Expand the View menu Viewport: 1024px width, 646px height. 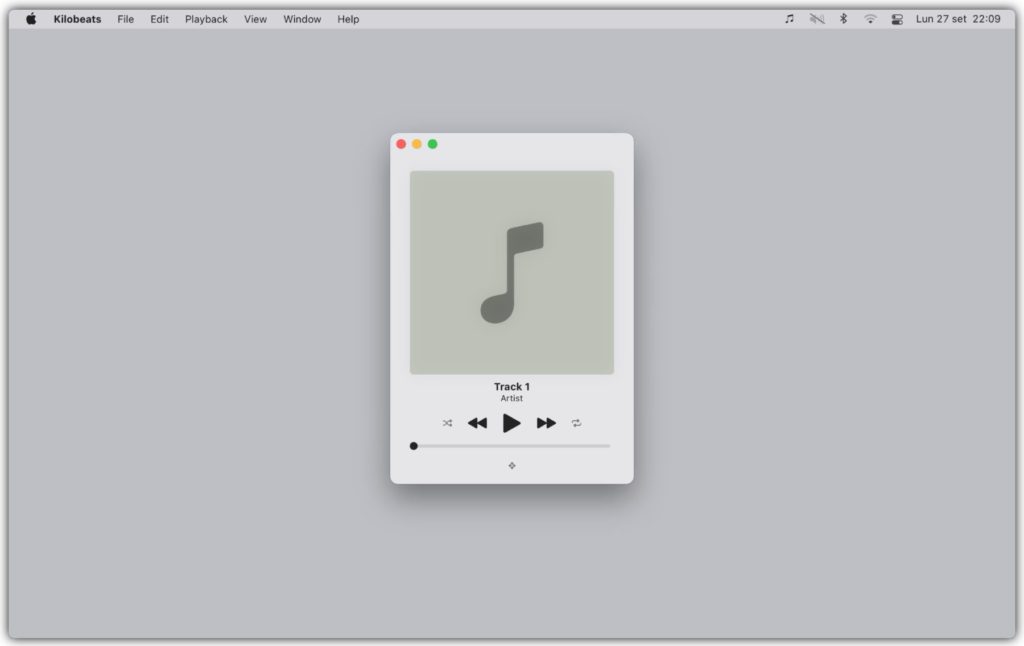(x=255, y=19)
